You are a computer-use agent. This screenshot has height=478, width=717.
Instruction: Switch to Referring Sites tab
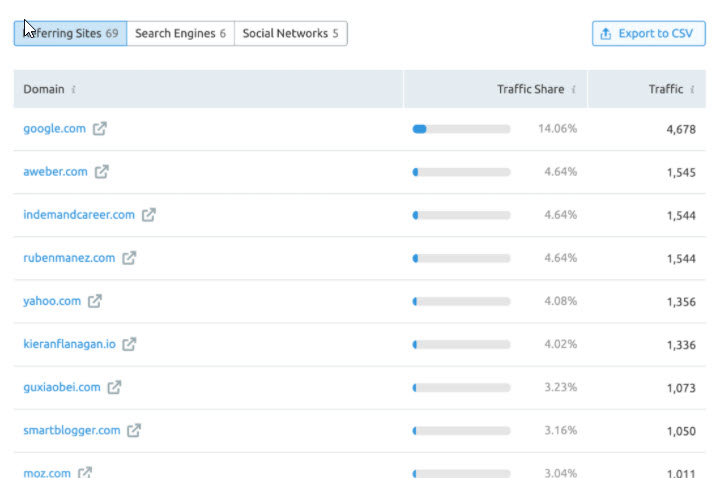point(70,33)
